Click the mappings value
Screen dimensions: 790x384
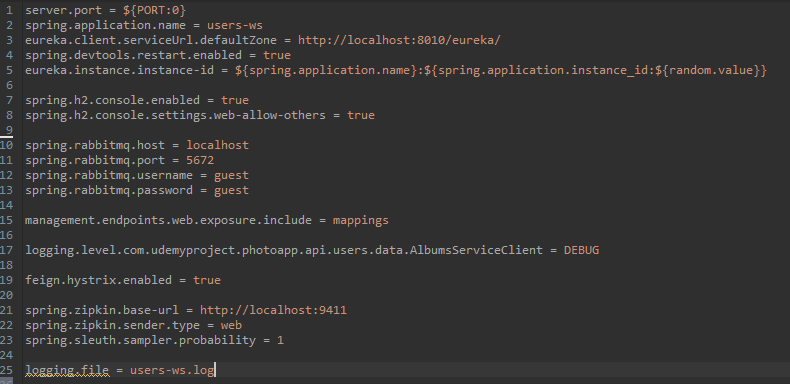click(x=361, y=220)
